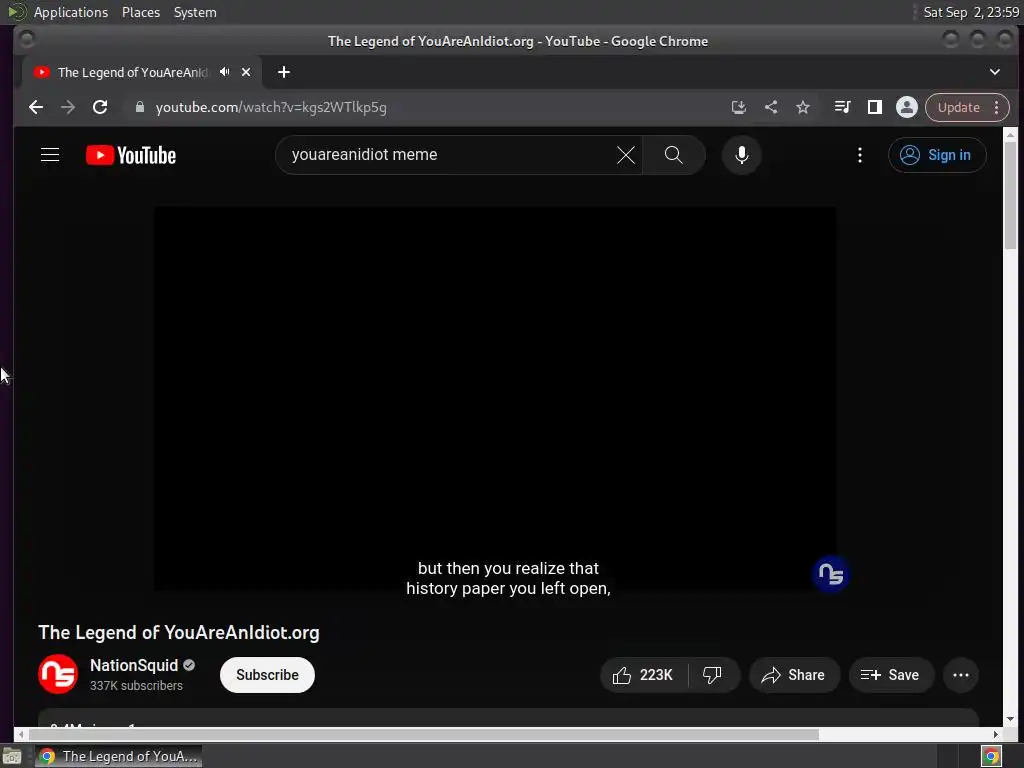
Task: Click the video player area
Action: click(495, 399)
